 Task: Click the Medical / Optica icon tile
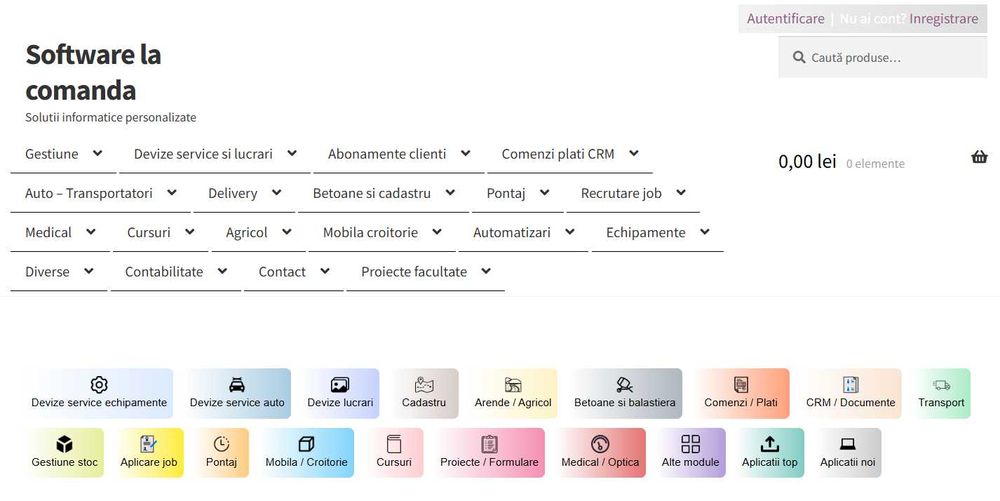[x=600, y=444]
